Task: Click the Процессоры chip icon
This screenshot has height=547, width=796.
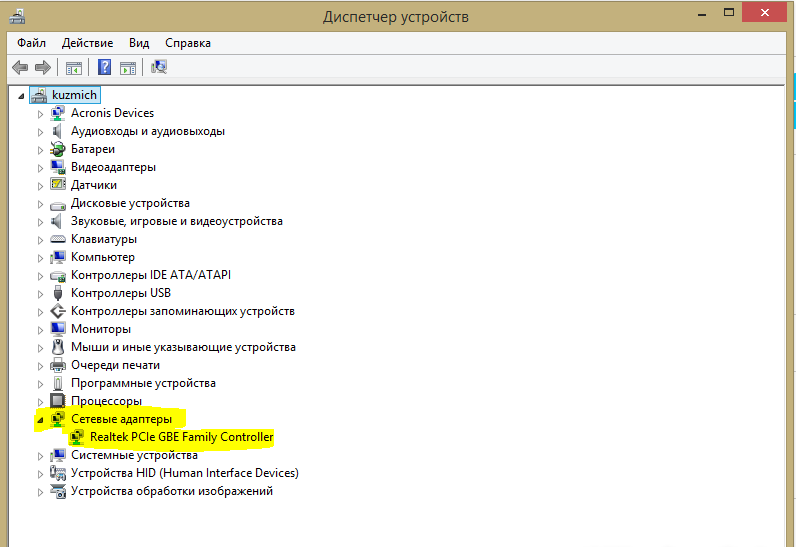Action: (x=58, y=401)
